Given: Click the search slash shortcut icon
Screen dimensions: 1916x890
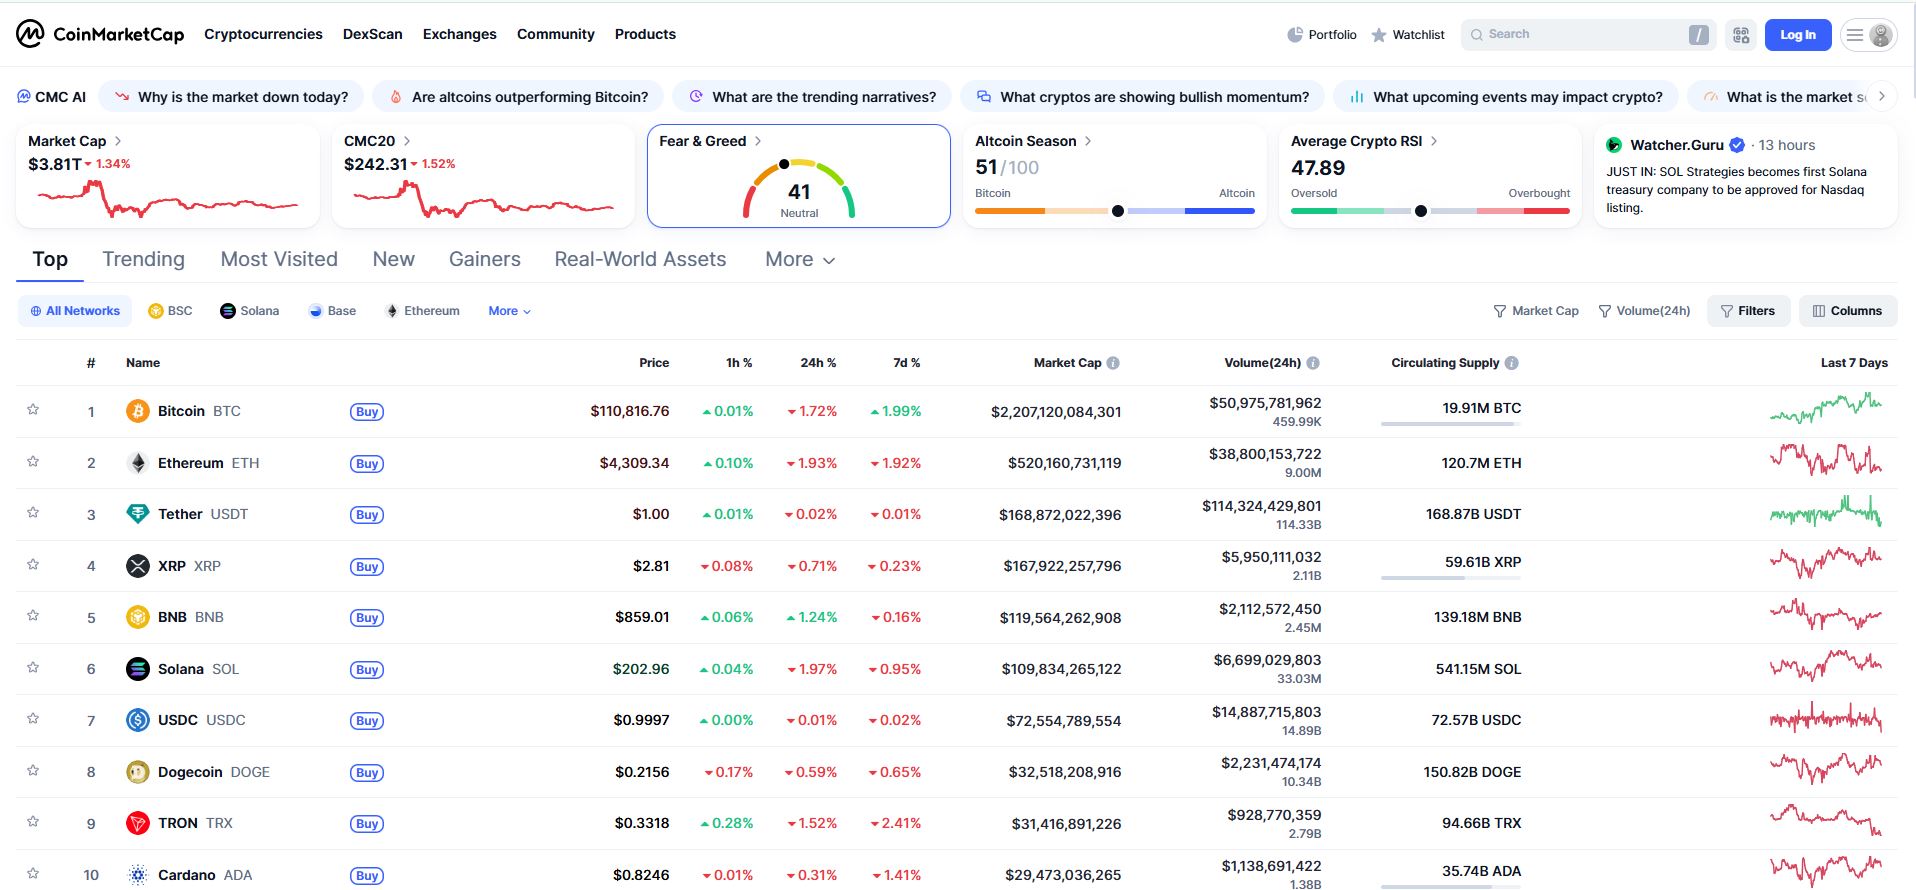Looking at the screenshot, I should click(1698, 35).
